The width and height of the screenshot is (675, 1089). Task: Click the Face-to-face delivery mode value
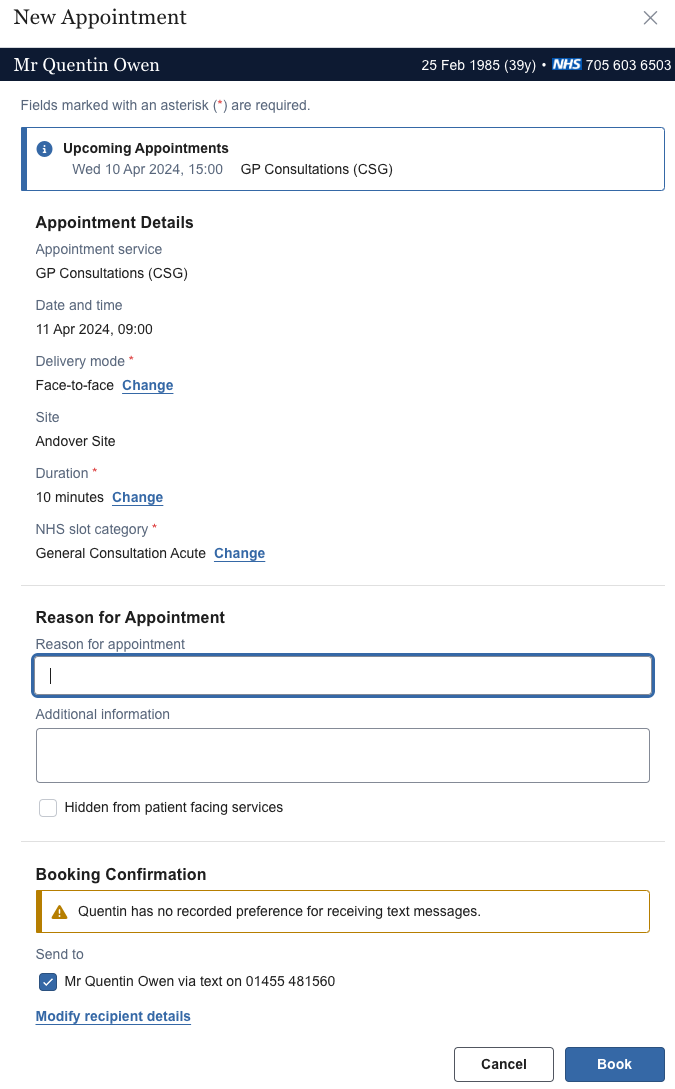coord(75,386)
